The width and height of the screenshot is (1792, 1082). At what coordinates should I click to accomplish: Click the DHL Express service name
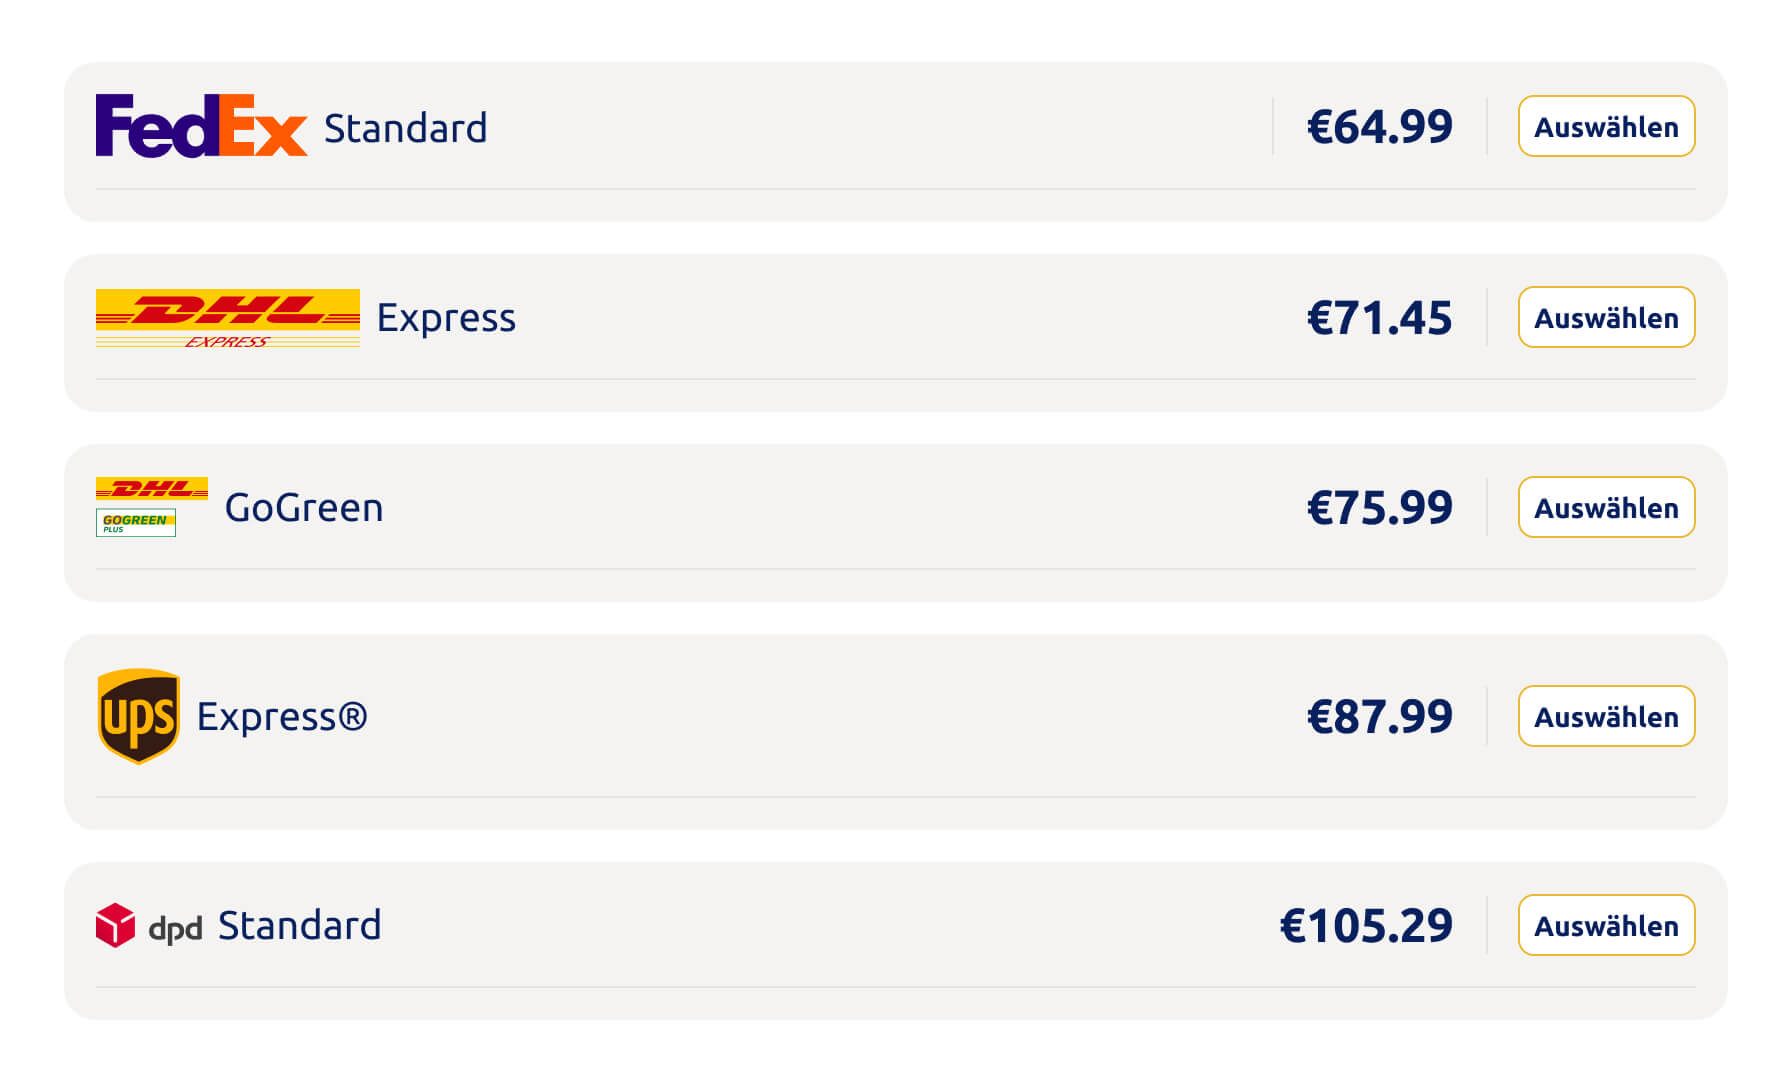446,318
